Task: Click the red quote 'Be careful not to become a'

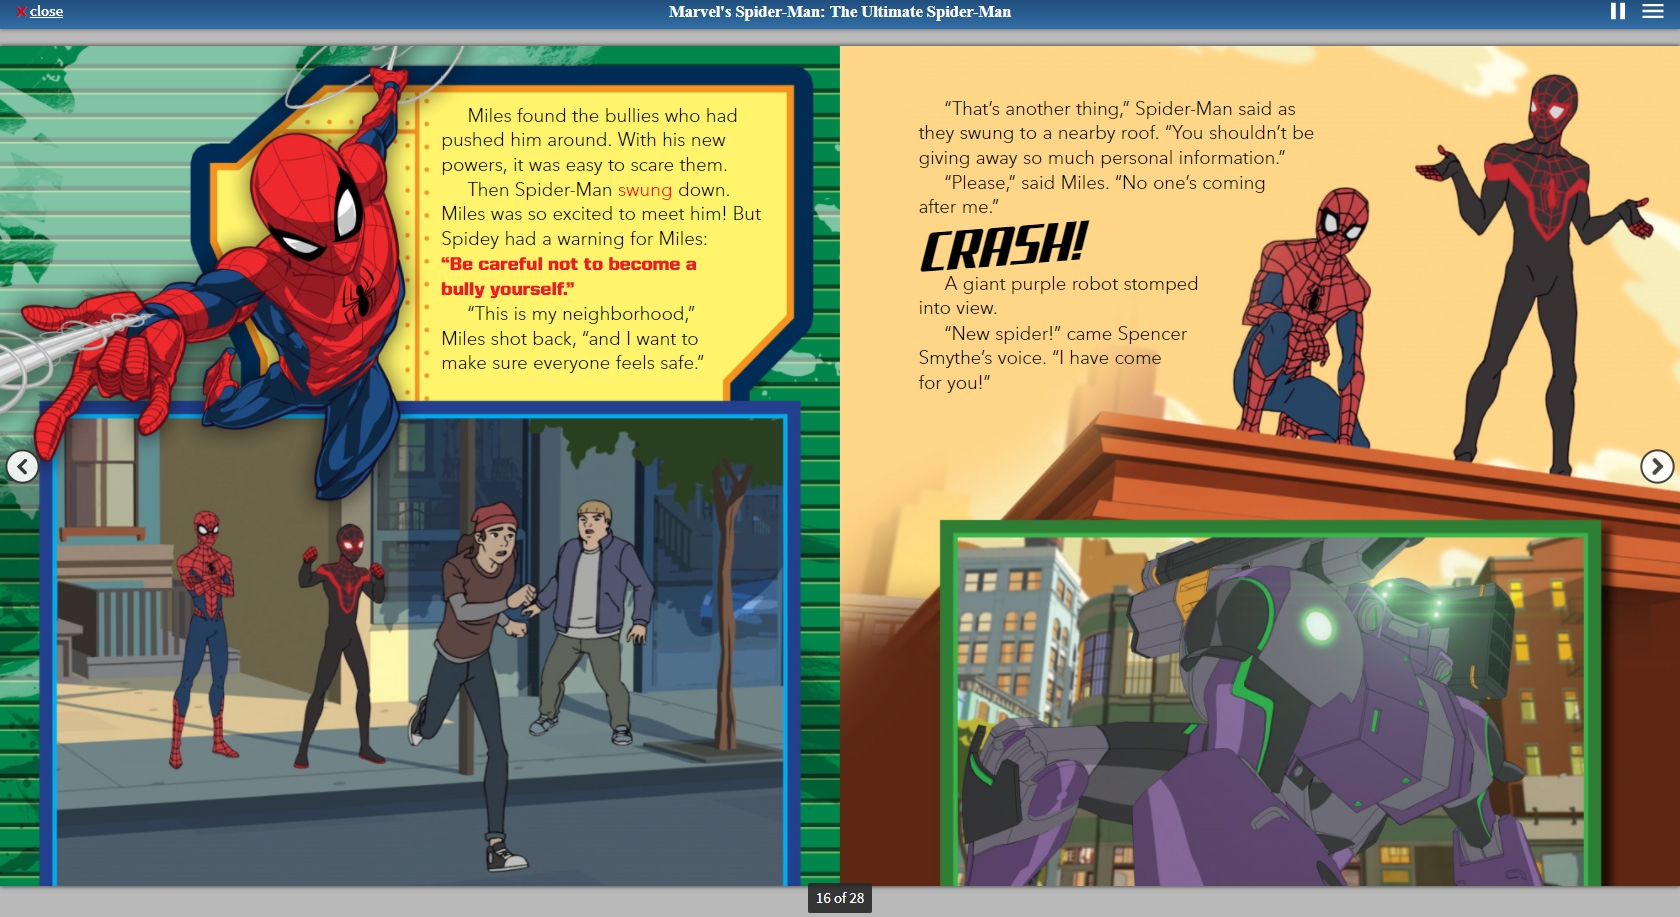Action: (x=568, y=264)
